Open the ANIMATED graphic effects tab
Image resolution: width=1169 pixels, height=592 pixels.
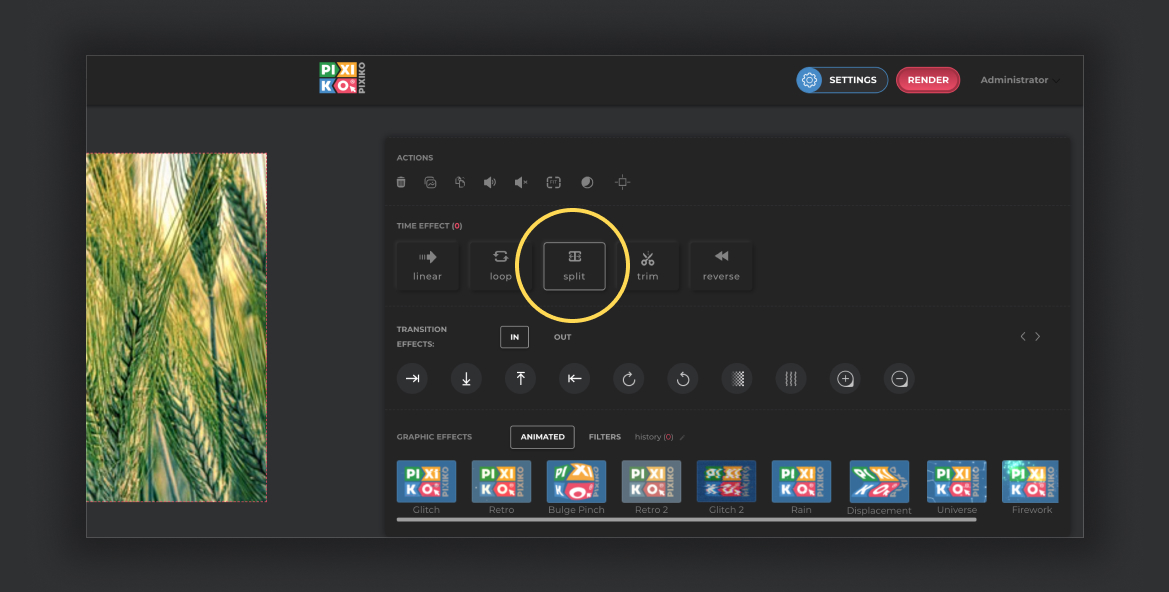pos(542,437)
